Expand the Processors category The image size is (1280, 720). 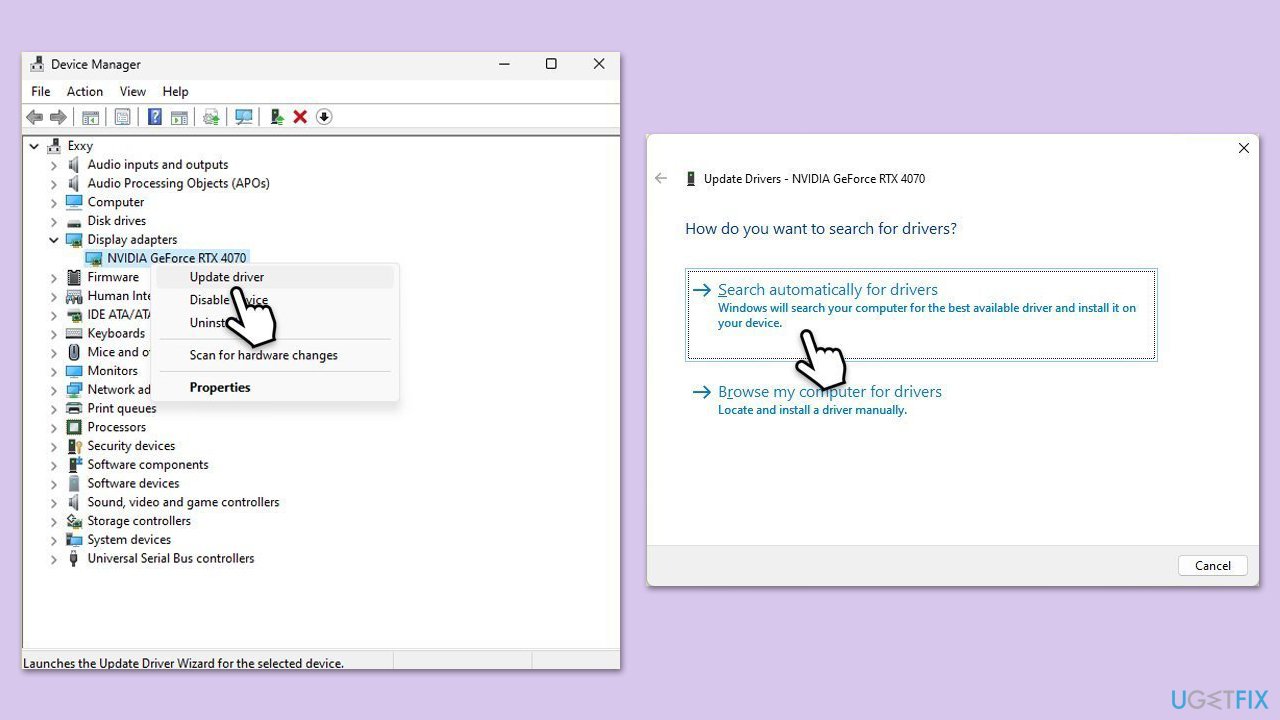(x=54, y=428)
